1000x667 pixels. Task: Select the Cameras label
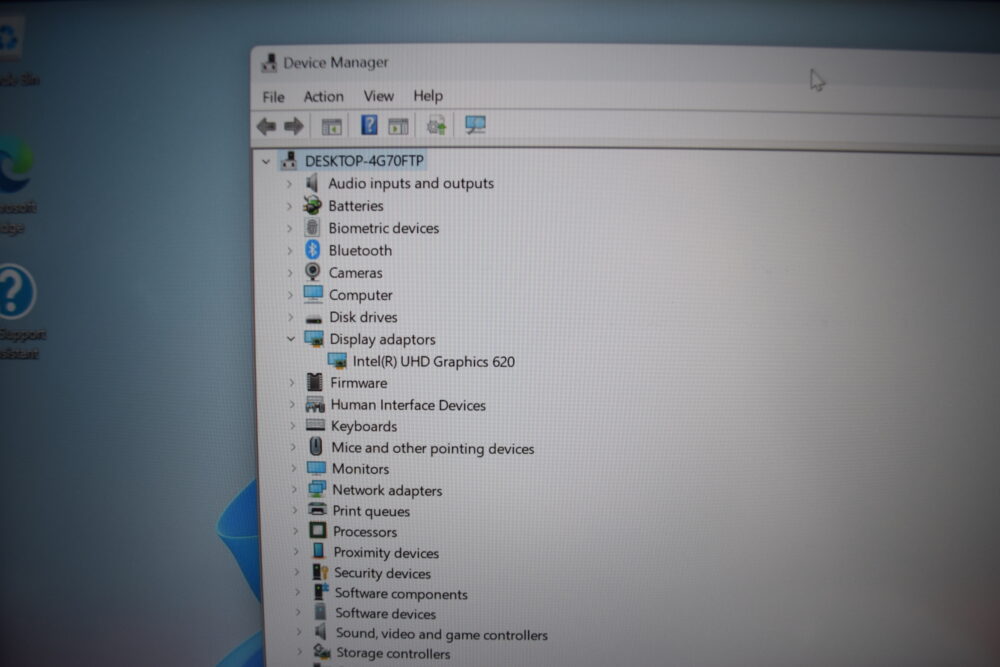click(356, 273)
